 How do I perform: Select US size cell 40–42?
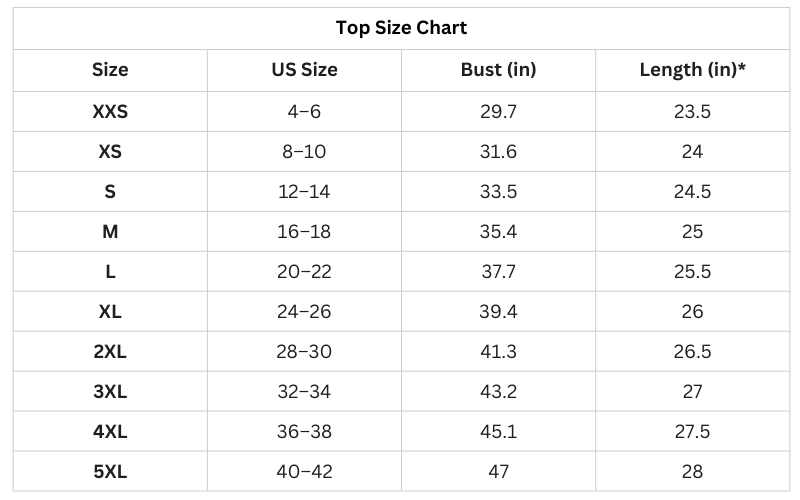pyautogui.click(x=304, y=471)
